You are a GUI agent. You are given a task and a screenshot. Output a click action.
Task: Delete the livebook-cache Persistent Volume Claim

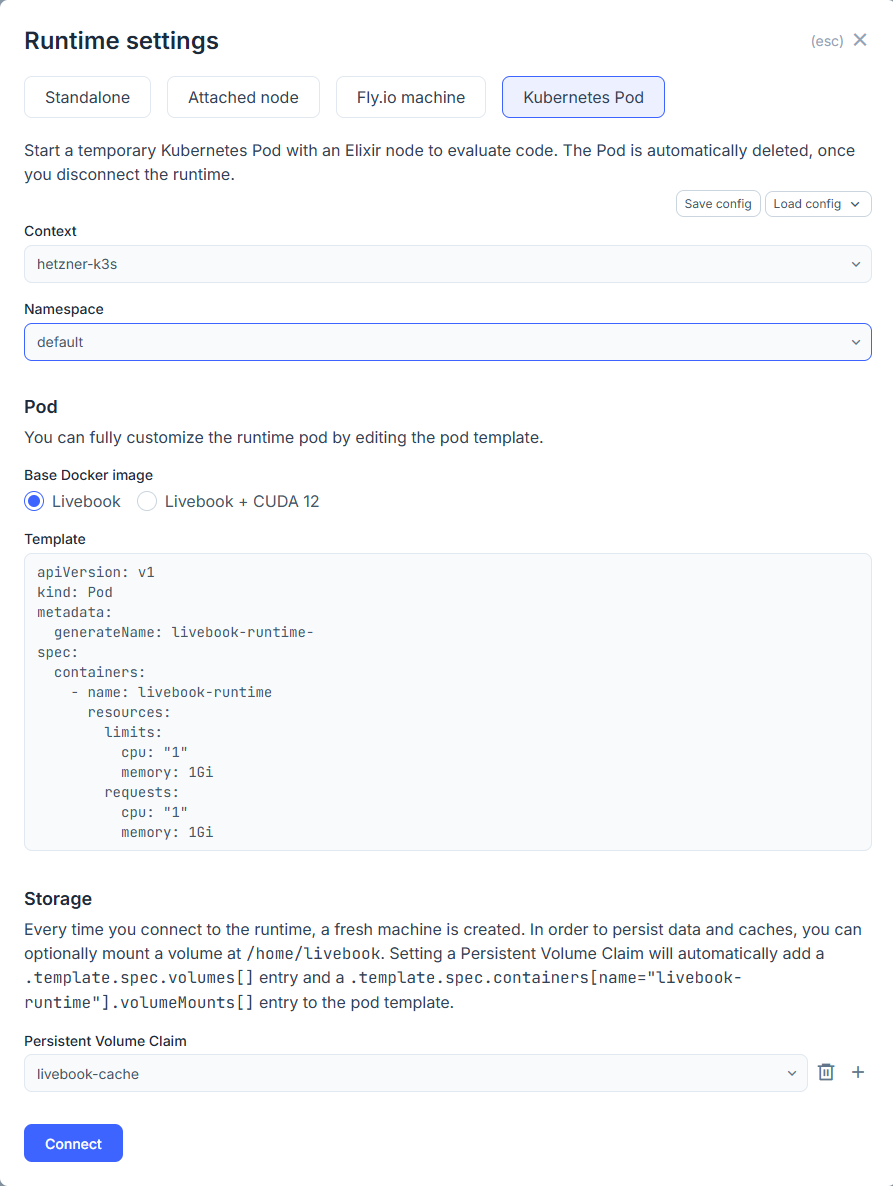click(825, 1071)
